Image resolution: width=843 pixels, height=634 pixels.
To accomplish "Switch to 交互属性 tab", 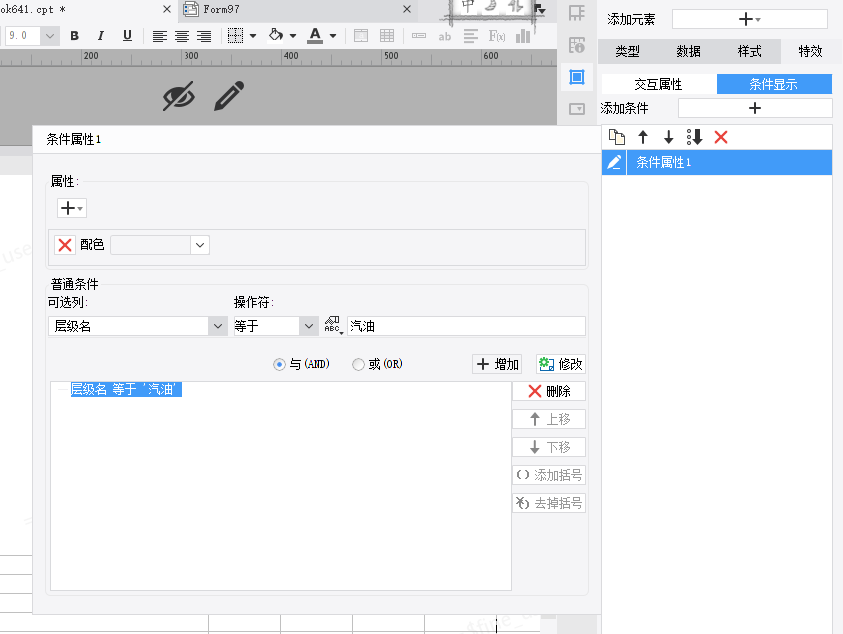I will (658, 84).
